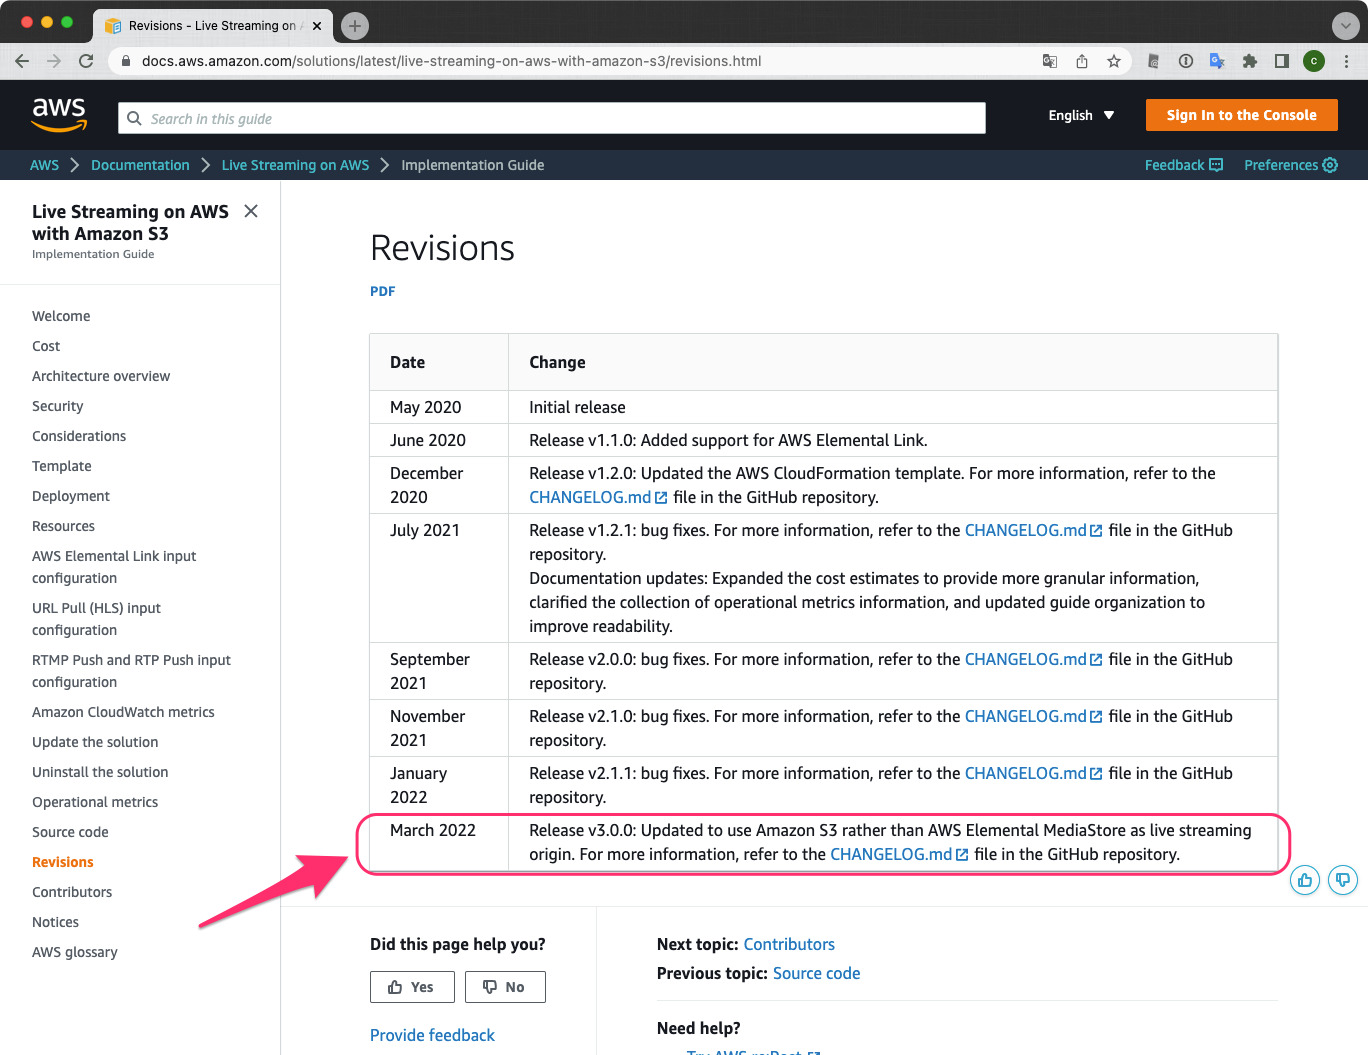
Task: Open AWS breadcrumb link
Action: coord(44,165)
